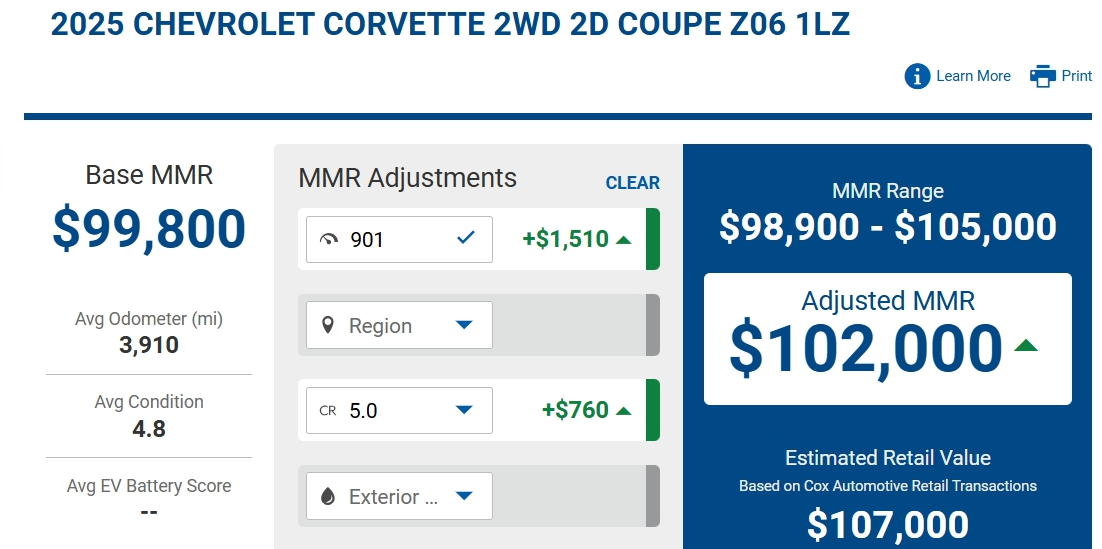Click the green bar on odometer adjustment row
The width and height of the screenshot is (1102, 549).
click(x=653, y=239)
